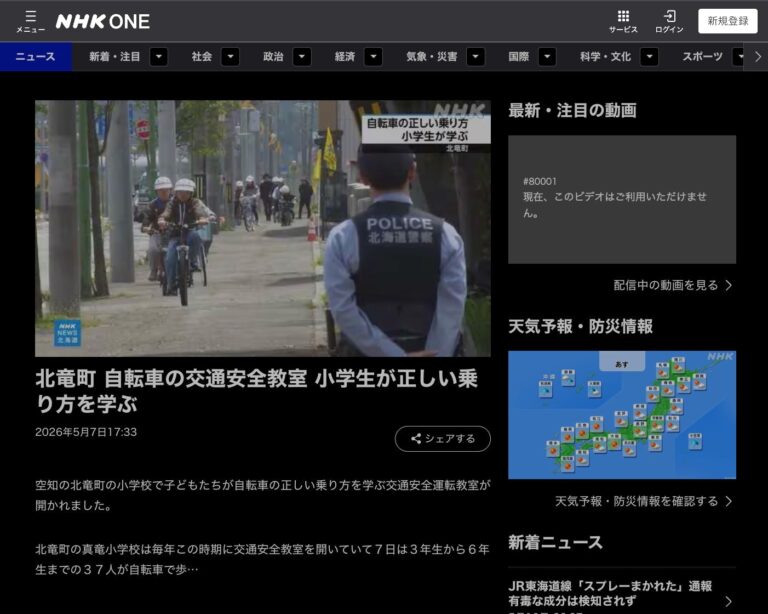Click the share icon in シェアする
The width and height of the screenshot is (768, 614).
[416, 439]
